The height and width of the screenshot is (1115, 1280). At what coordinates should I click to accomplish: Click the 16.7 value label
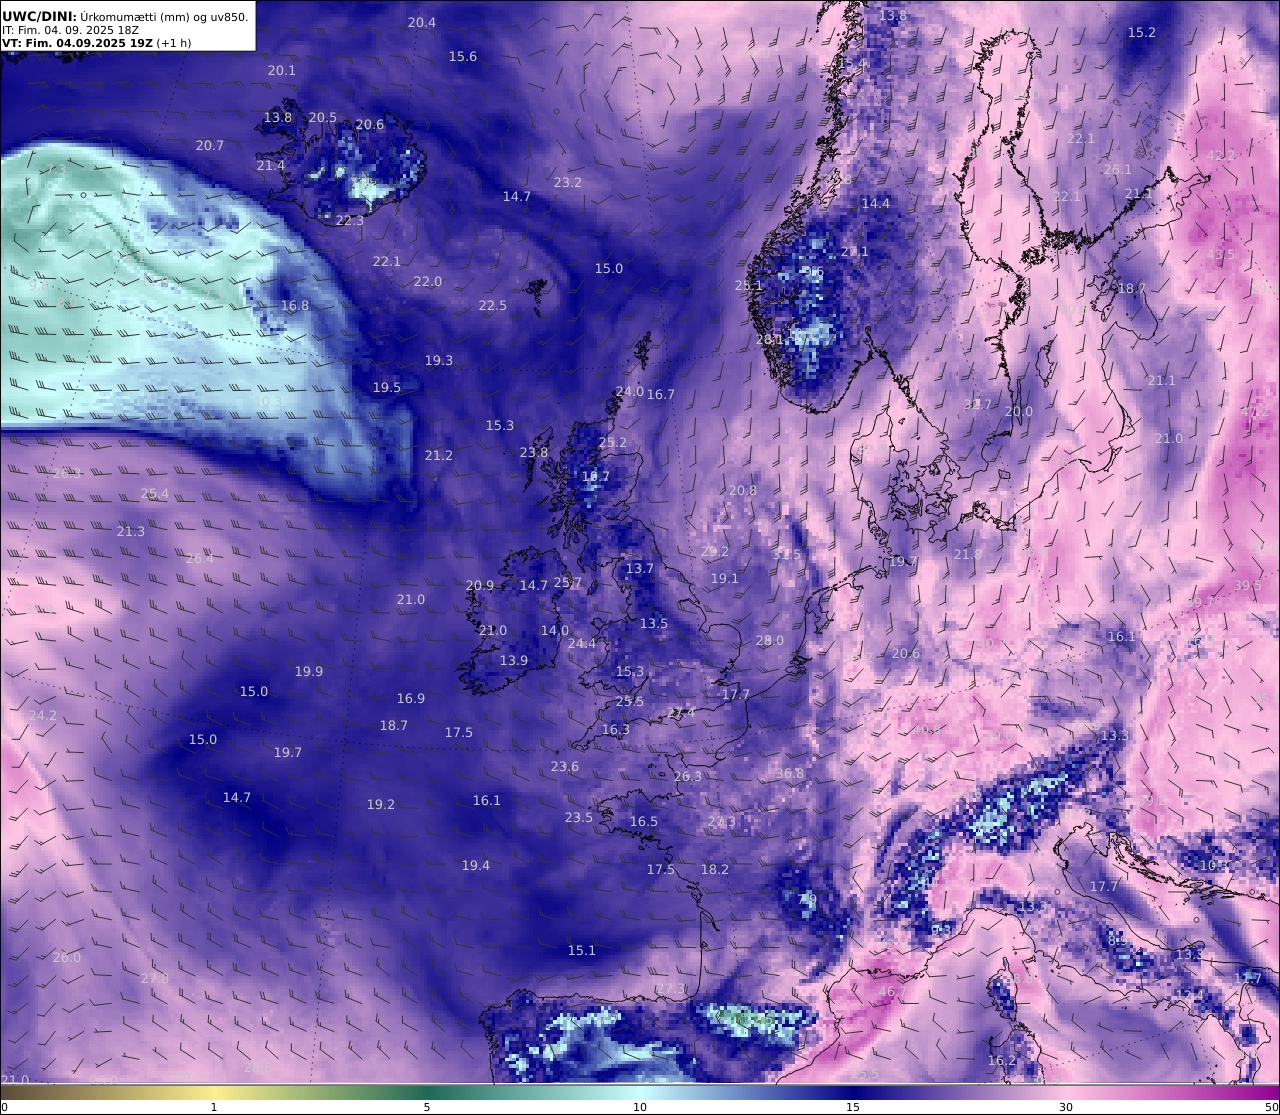coord(661,394)
